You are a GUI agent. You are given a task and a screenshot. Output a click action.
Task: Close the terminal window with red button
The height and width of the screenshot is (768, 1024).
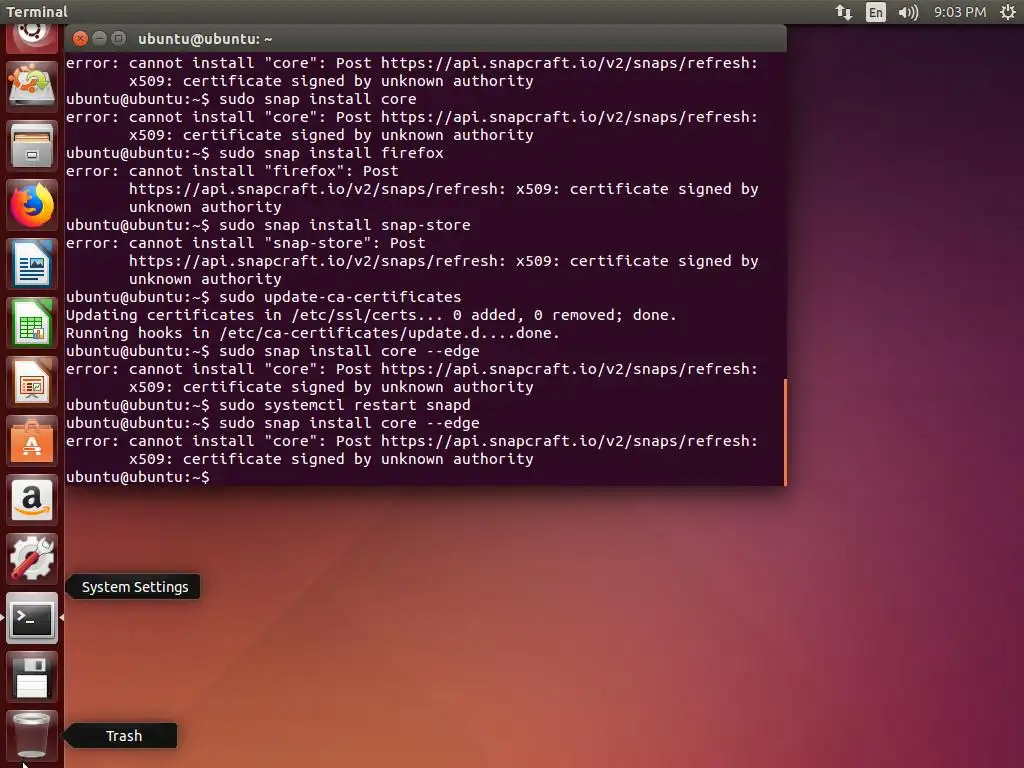[x=80, y=39]
